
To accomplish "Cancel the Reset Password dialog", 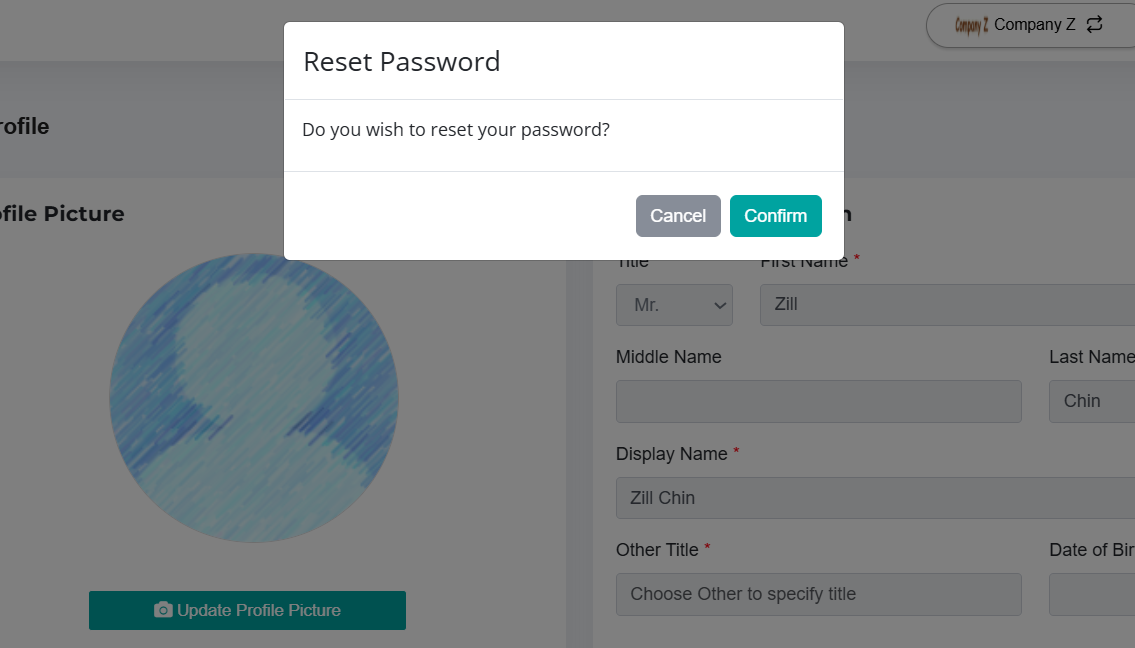I will (x=678, y=216).
